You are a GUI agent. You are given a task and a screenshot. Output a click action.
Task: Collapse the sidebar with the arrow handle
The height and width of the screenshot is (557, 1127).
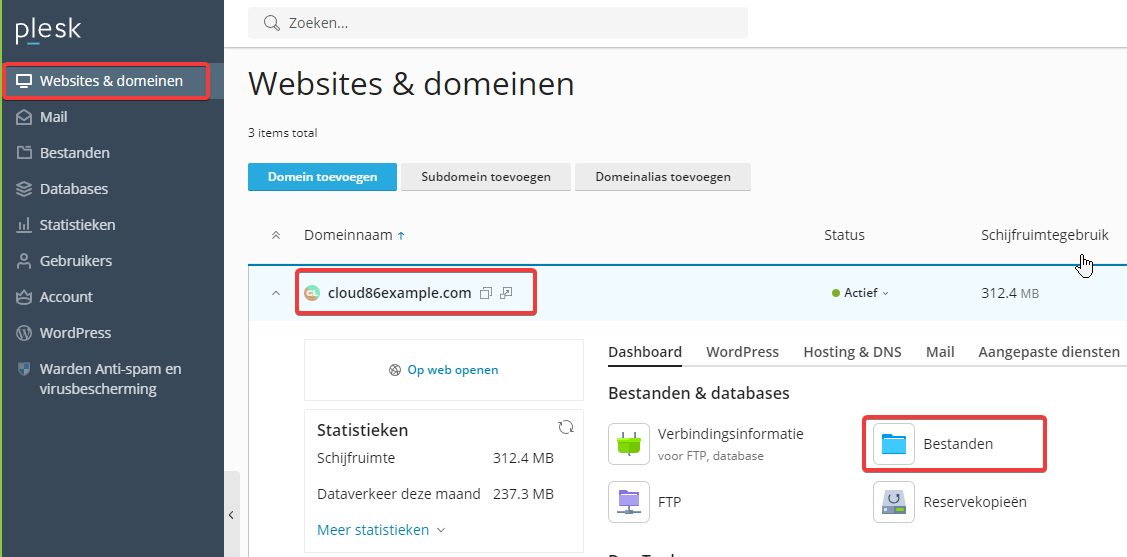click(x=231, y=515)
